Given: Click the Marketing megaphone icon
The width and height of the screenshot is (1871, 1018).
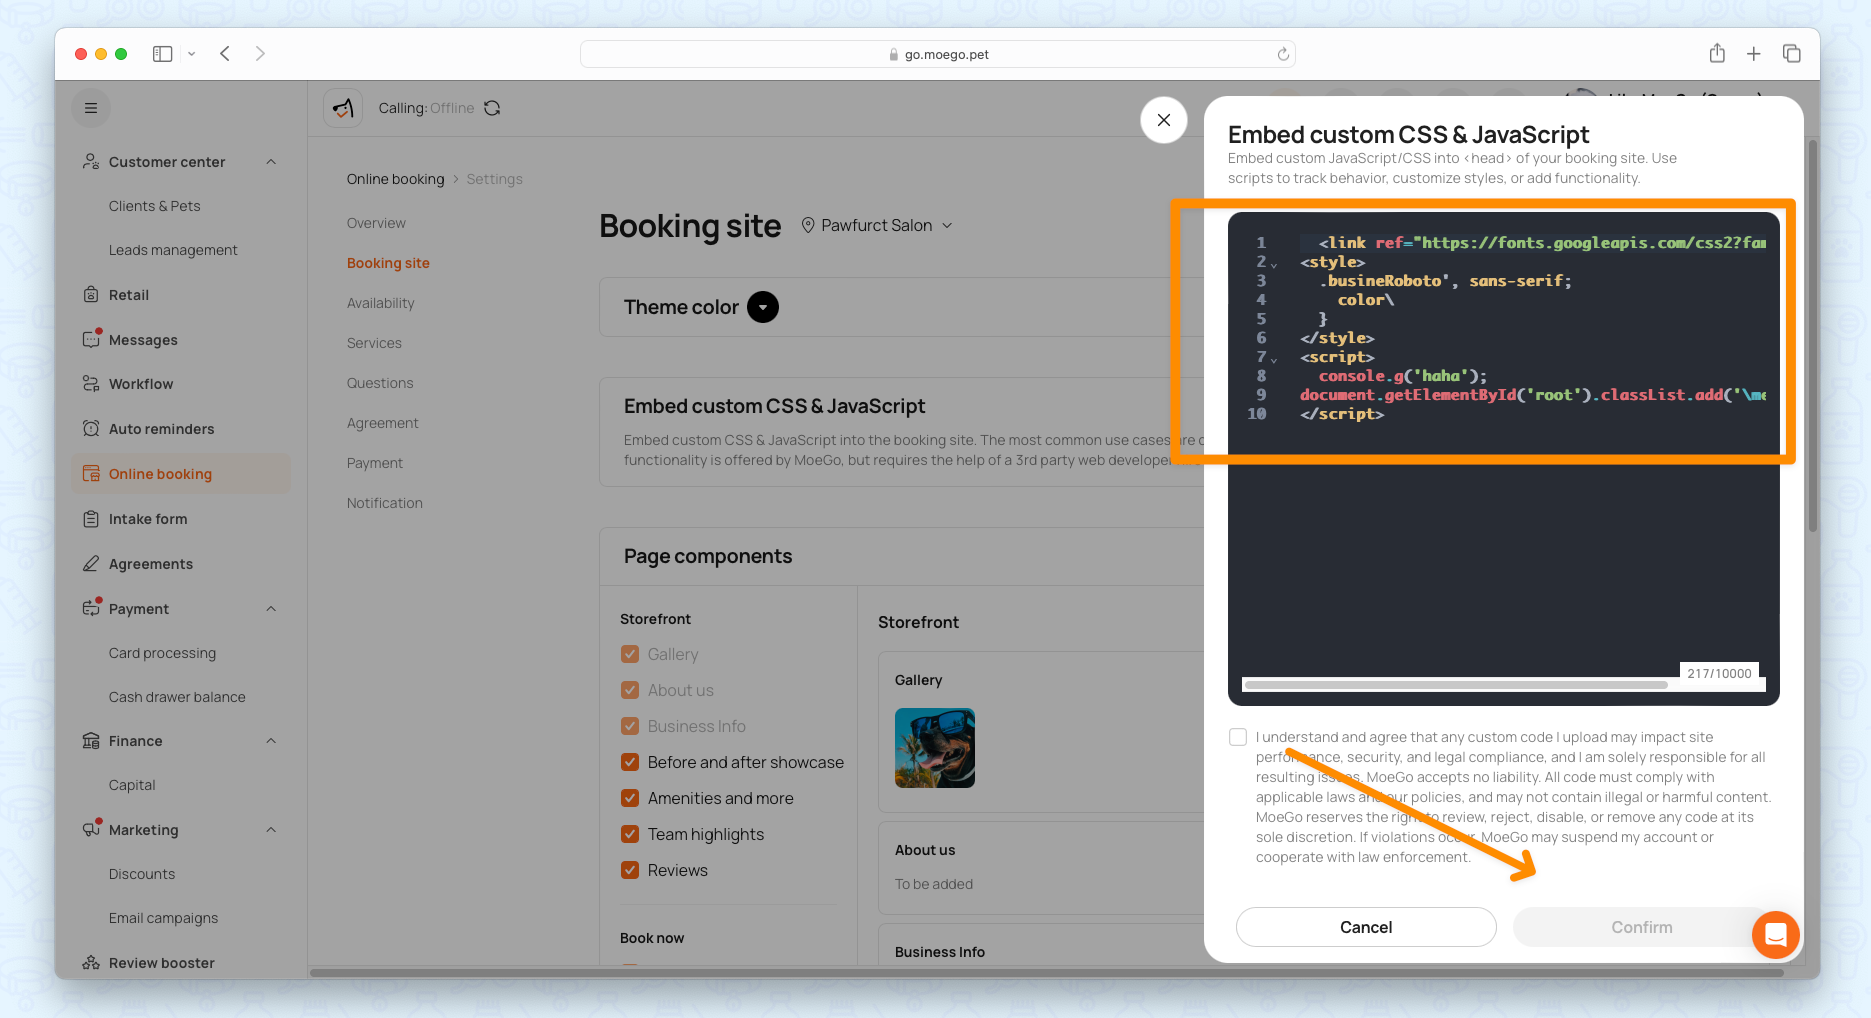Looking at the screenshot, I should coord(91,829).
